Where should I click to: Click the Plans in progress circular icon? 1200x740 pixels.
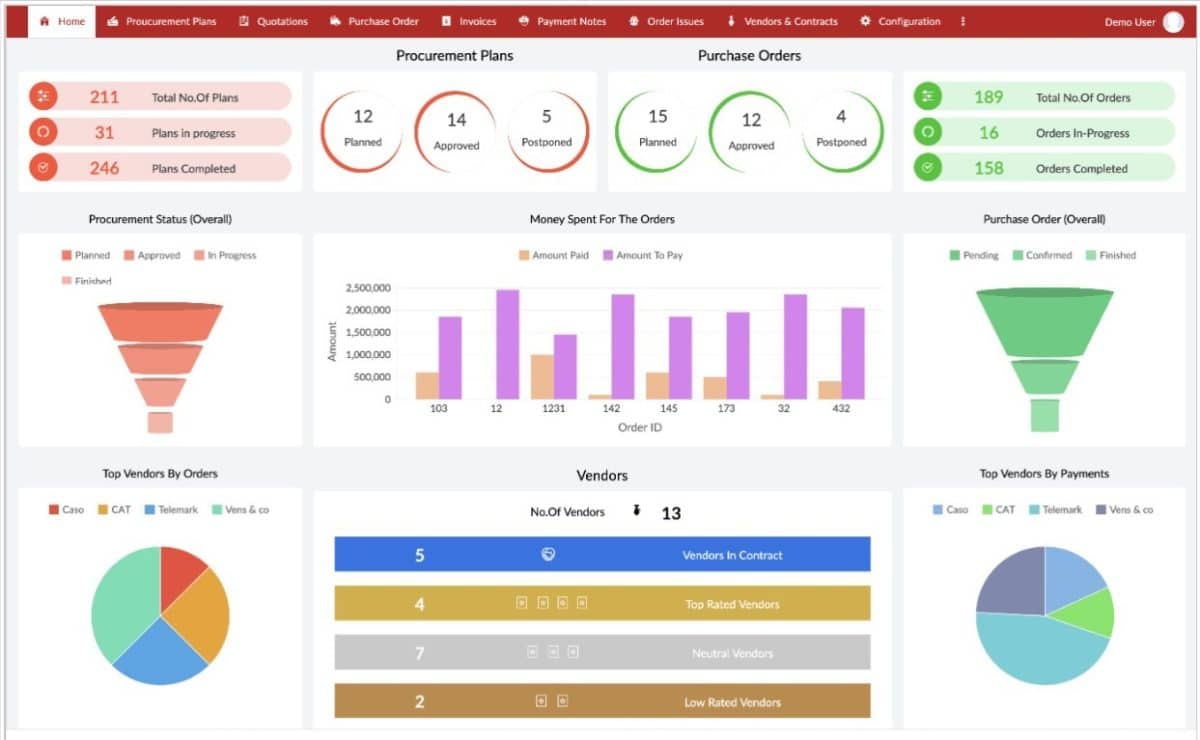41,131
